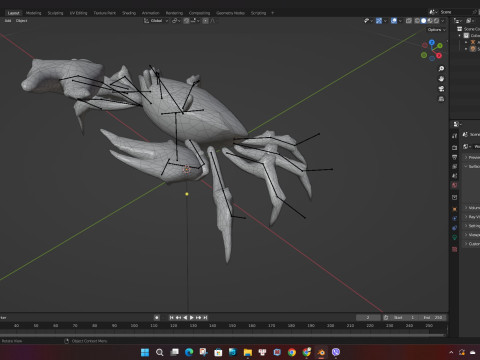Switch to the Geometry Nodes tab
480x360 pixels.
tap(230, 13)
